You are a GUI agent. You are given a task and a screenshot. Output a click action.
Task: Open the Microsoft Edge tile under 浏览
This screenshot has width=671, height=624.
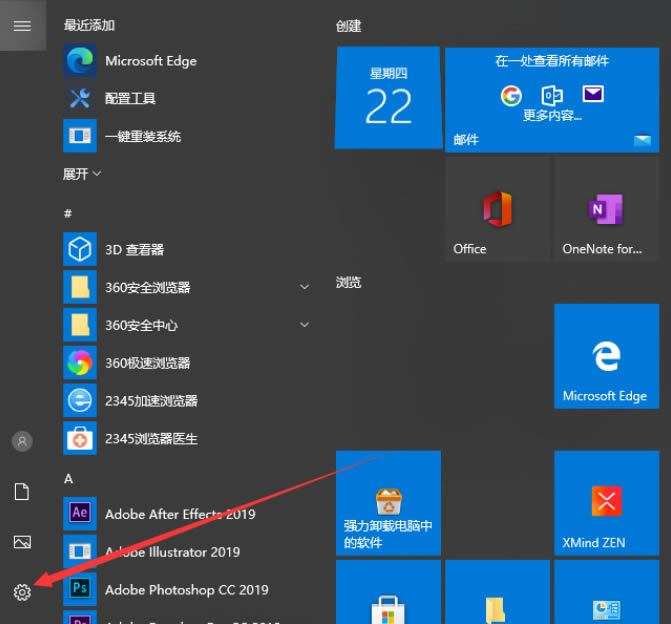pyautogui.click(x=606, y=356)
